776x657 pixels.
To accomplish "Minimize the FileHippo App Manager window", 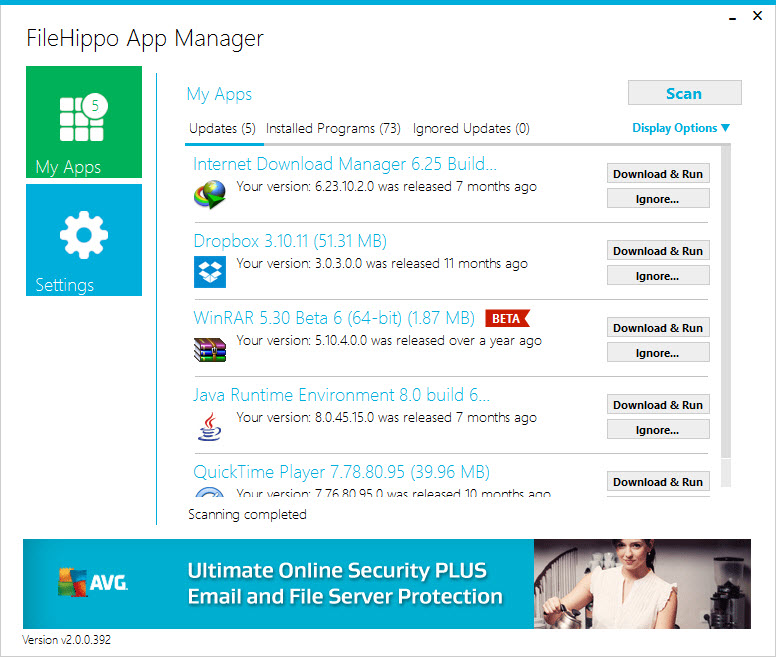I will pyautogui.click(x=732, y=18).
